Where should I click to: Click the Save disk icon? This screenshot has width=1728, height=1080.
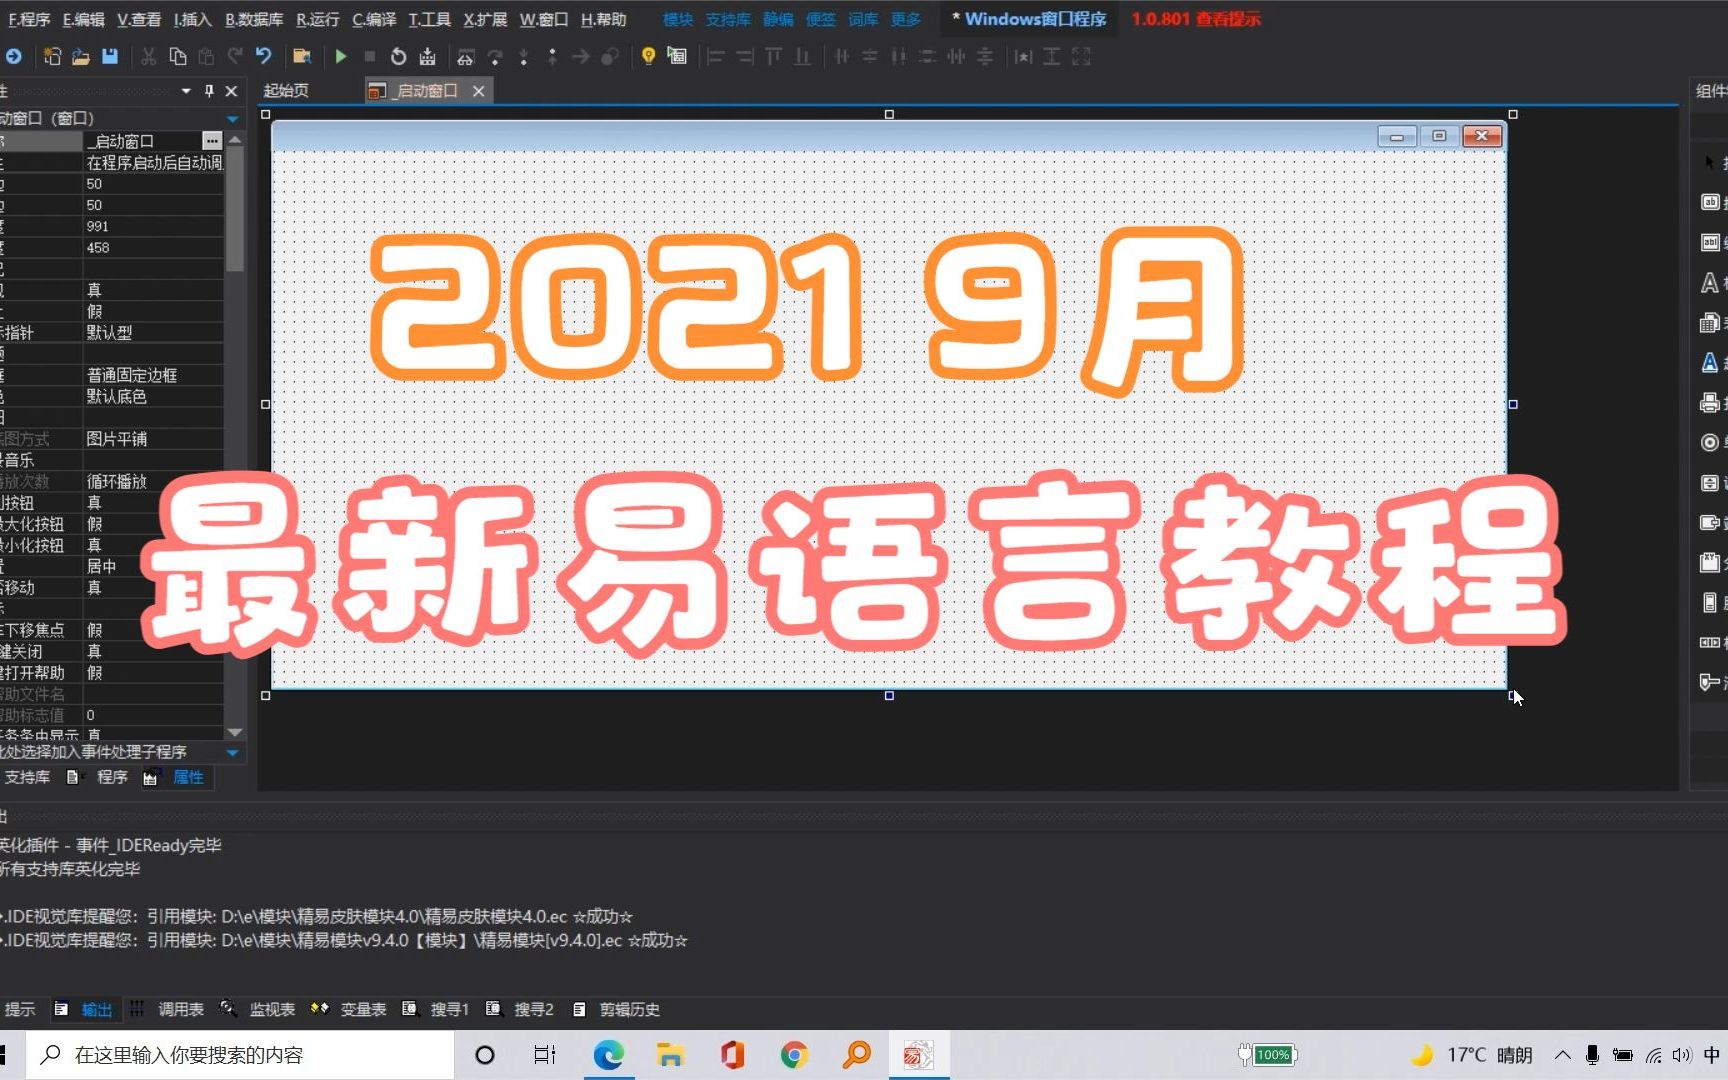coord(110,57)
